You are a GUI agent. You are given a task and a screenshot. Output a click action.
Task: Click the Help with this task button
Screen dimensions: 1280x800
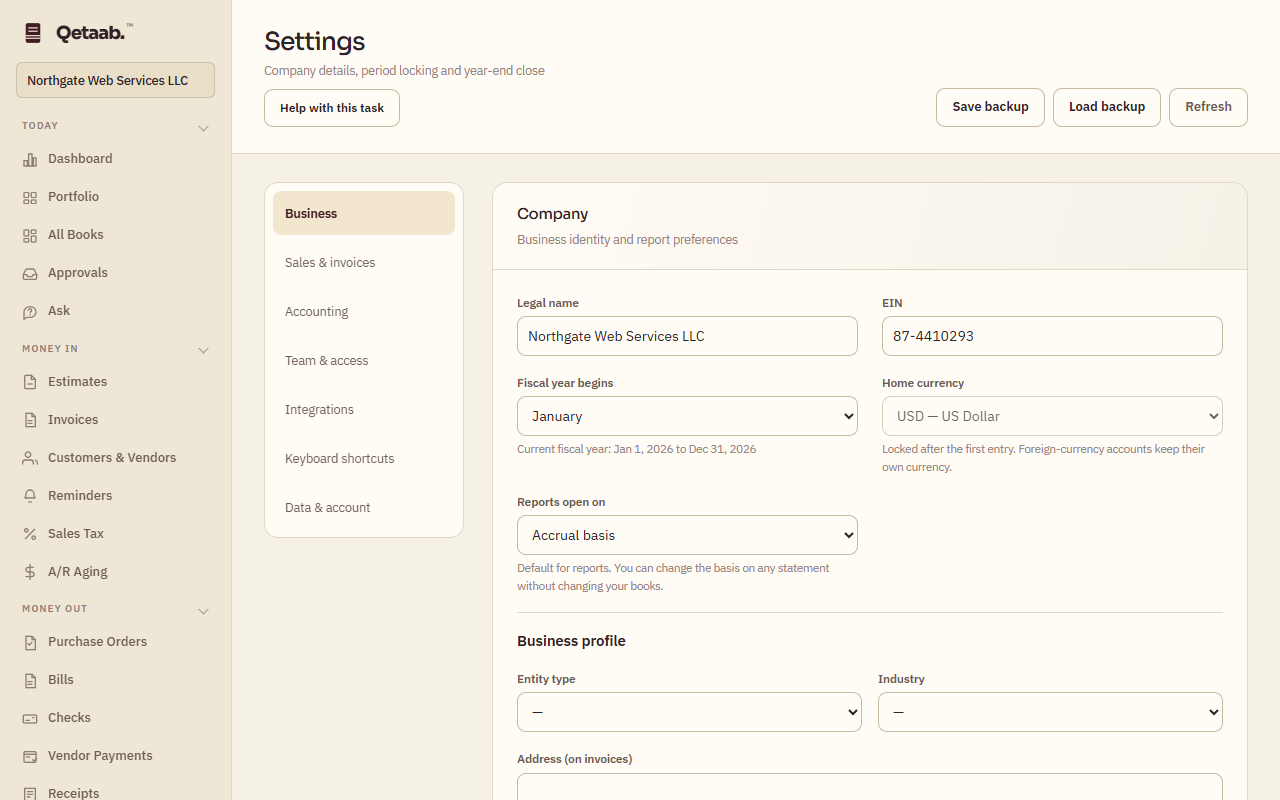pos(332,108)
